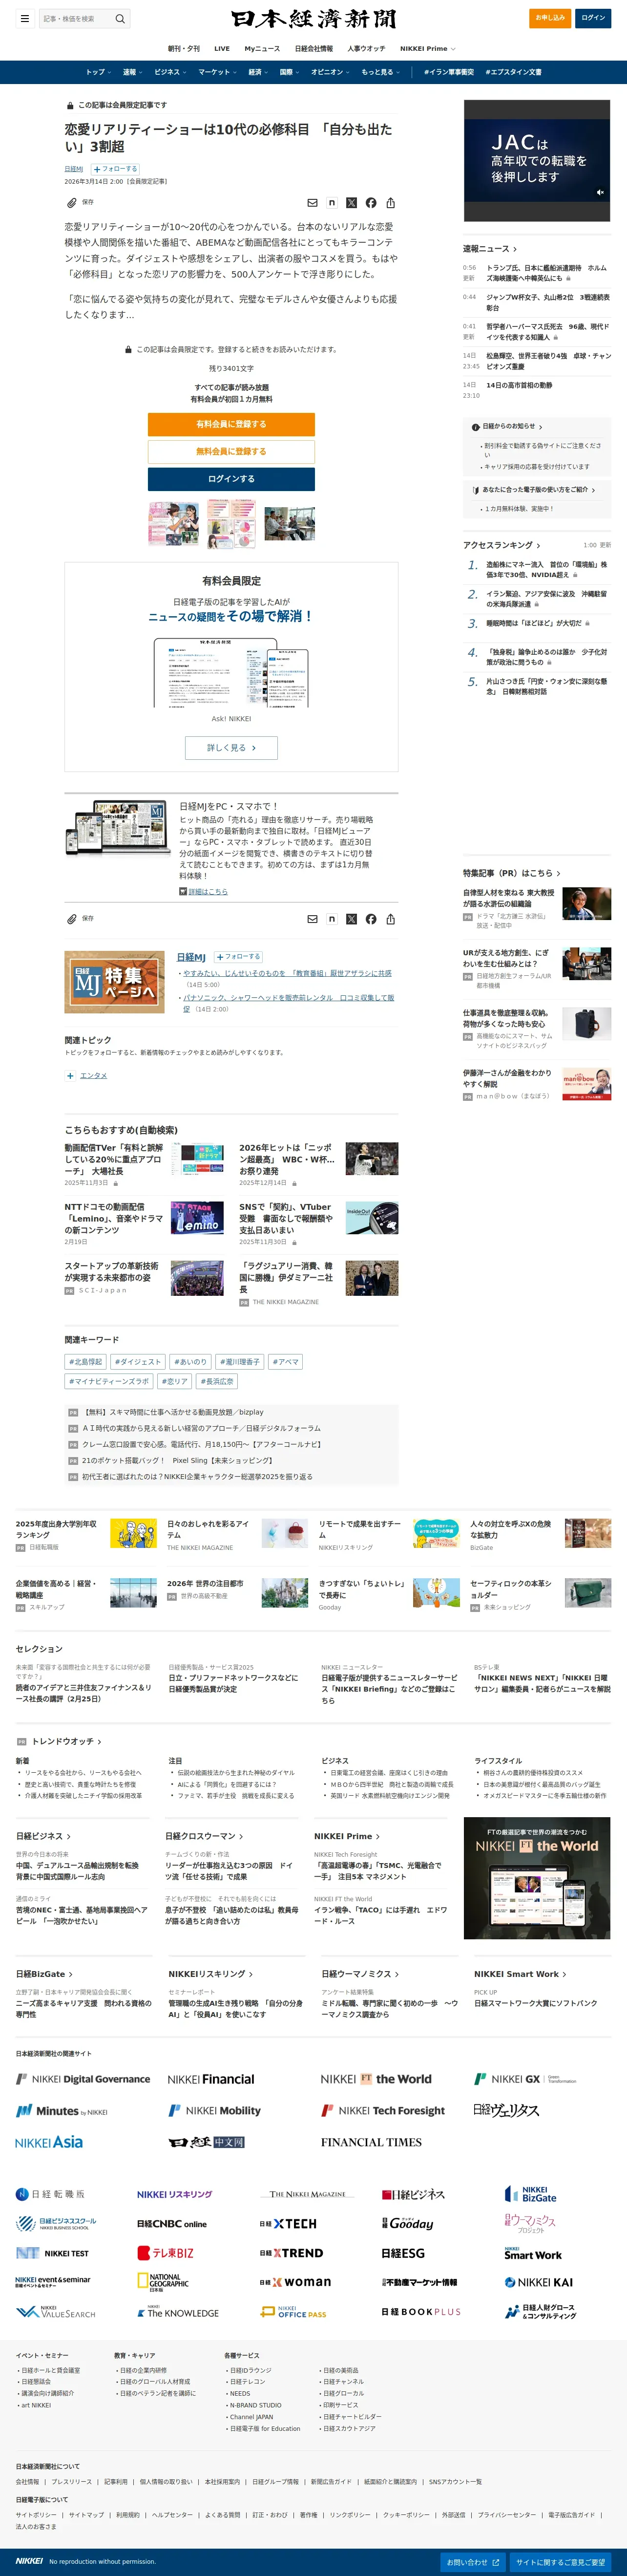Click the orange お申し込み button
Screen dimensions: 627x2576
coord(550,18)
